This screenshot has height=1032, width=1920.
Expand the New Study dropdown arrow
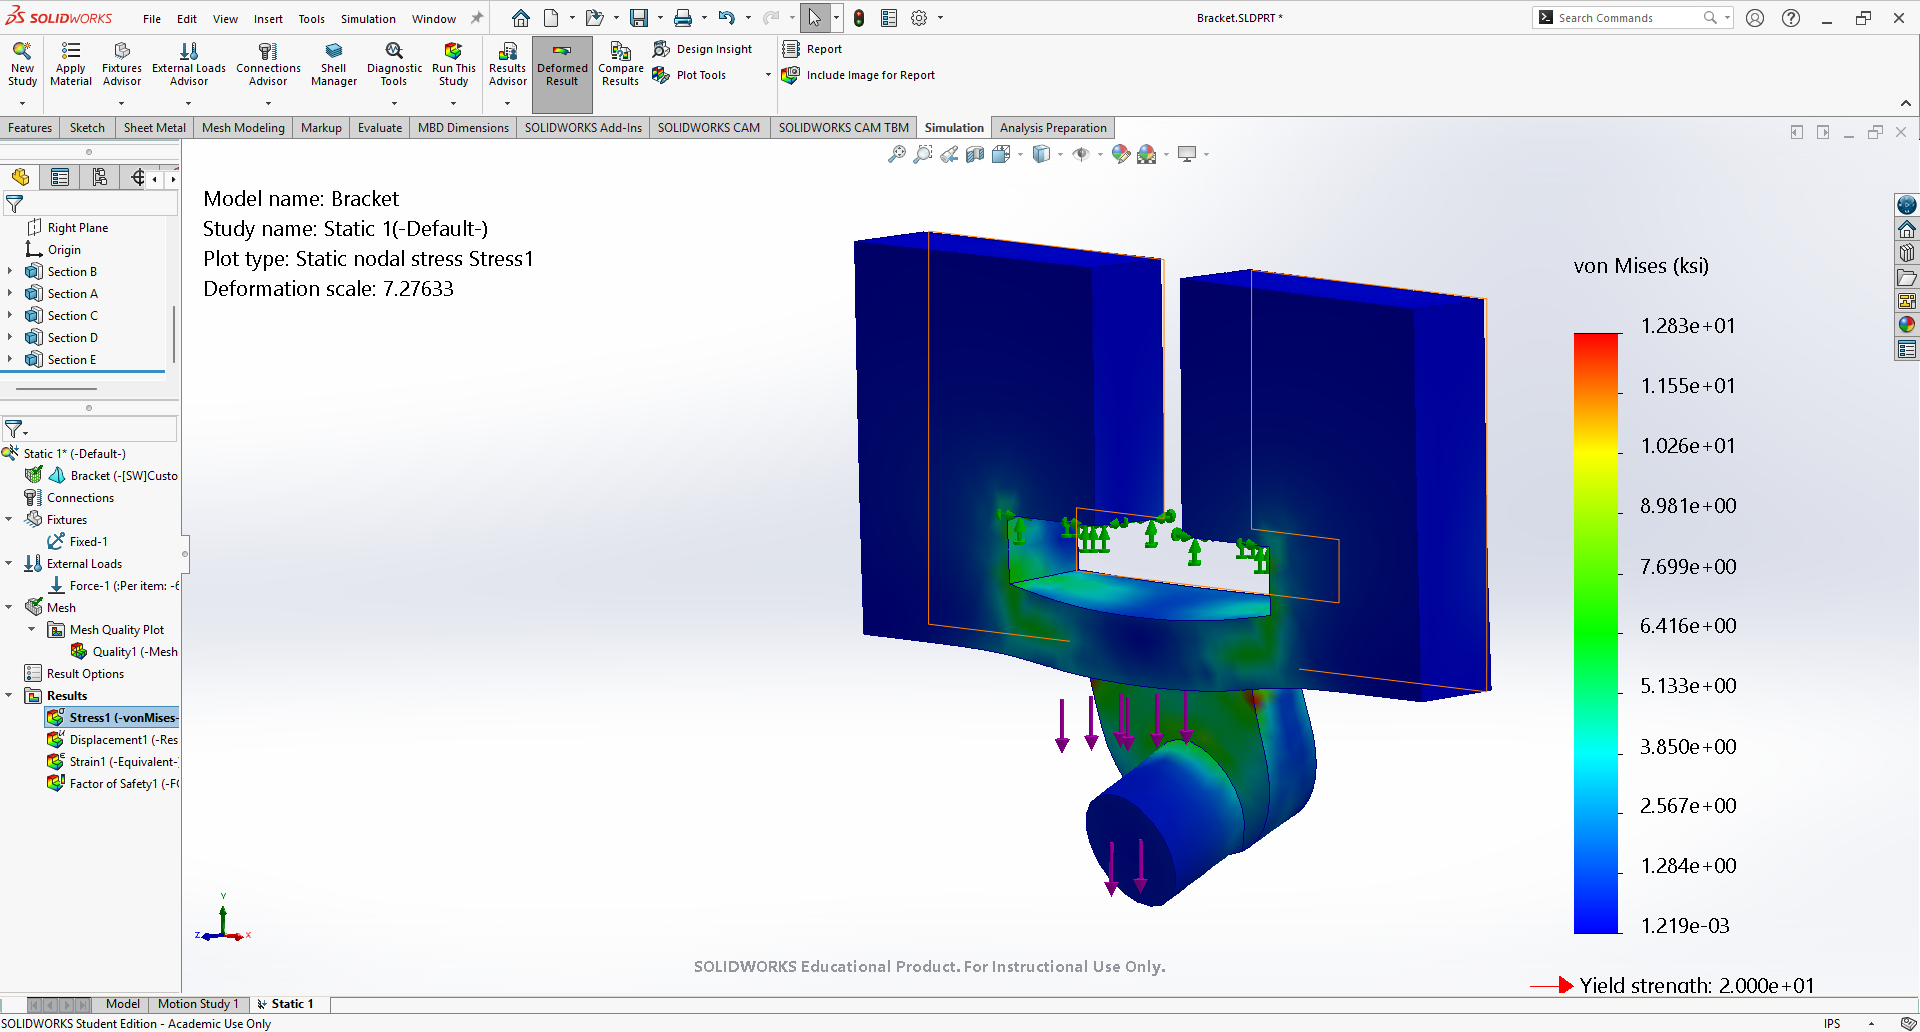[x=22, y=103]
